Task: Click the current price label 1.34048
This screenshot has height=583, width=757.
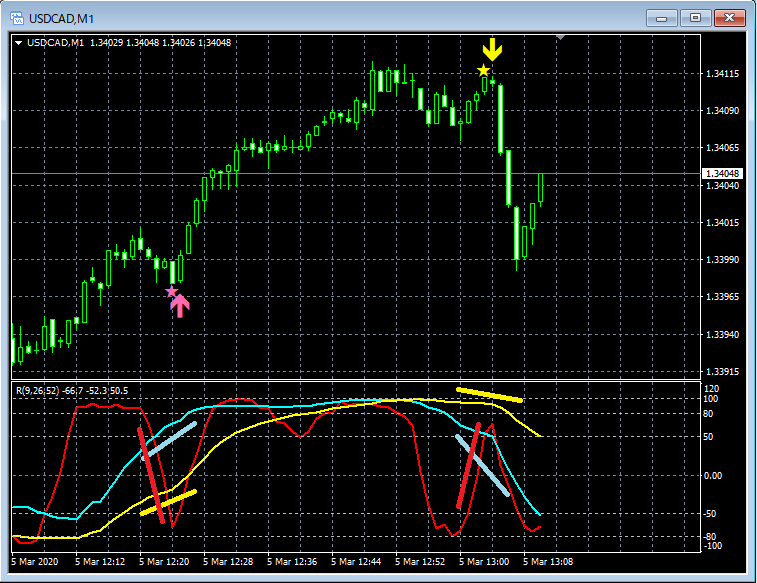Action: point(722,173)
